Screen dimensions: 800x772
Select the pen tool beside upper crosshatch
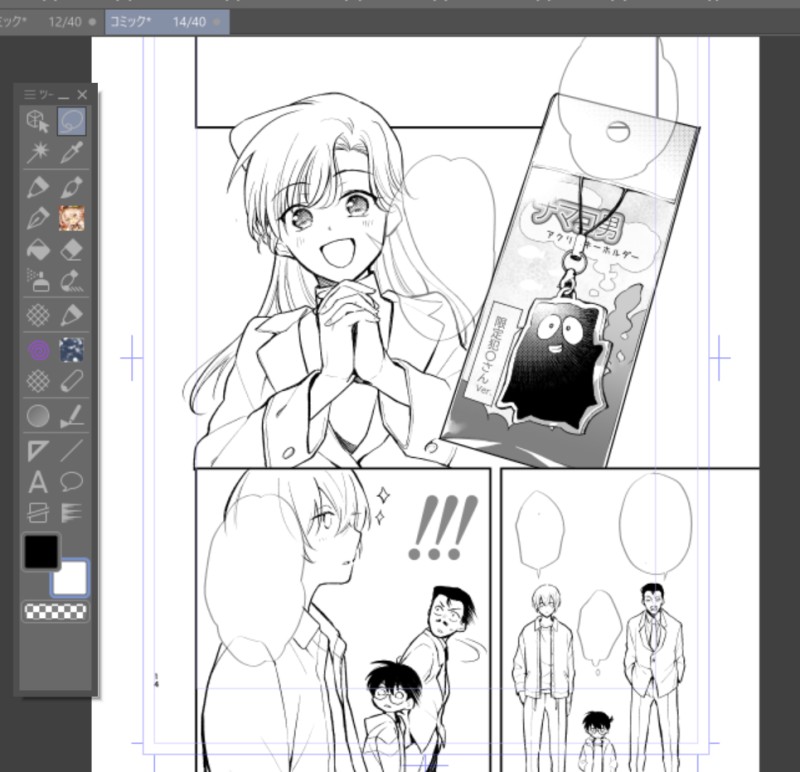pos(71,315)
